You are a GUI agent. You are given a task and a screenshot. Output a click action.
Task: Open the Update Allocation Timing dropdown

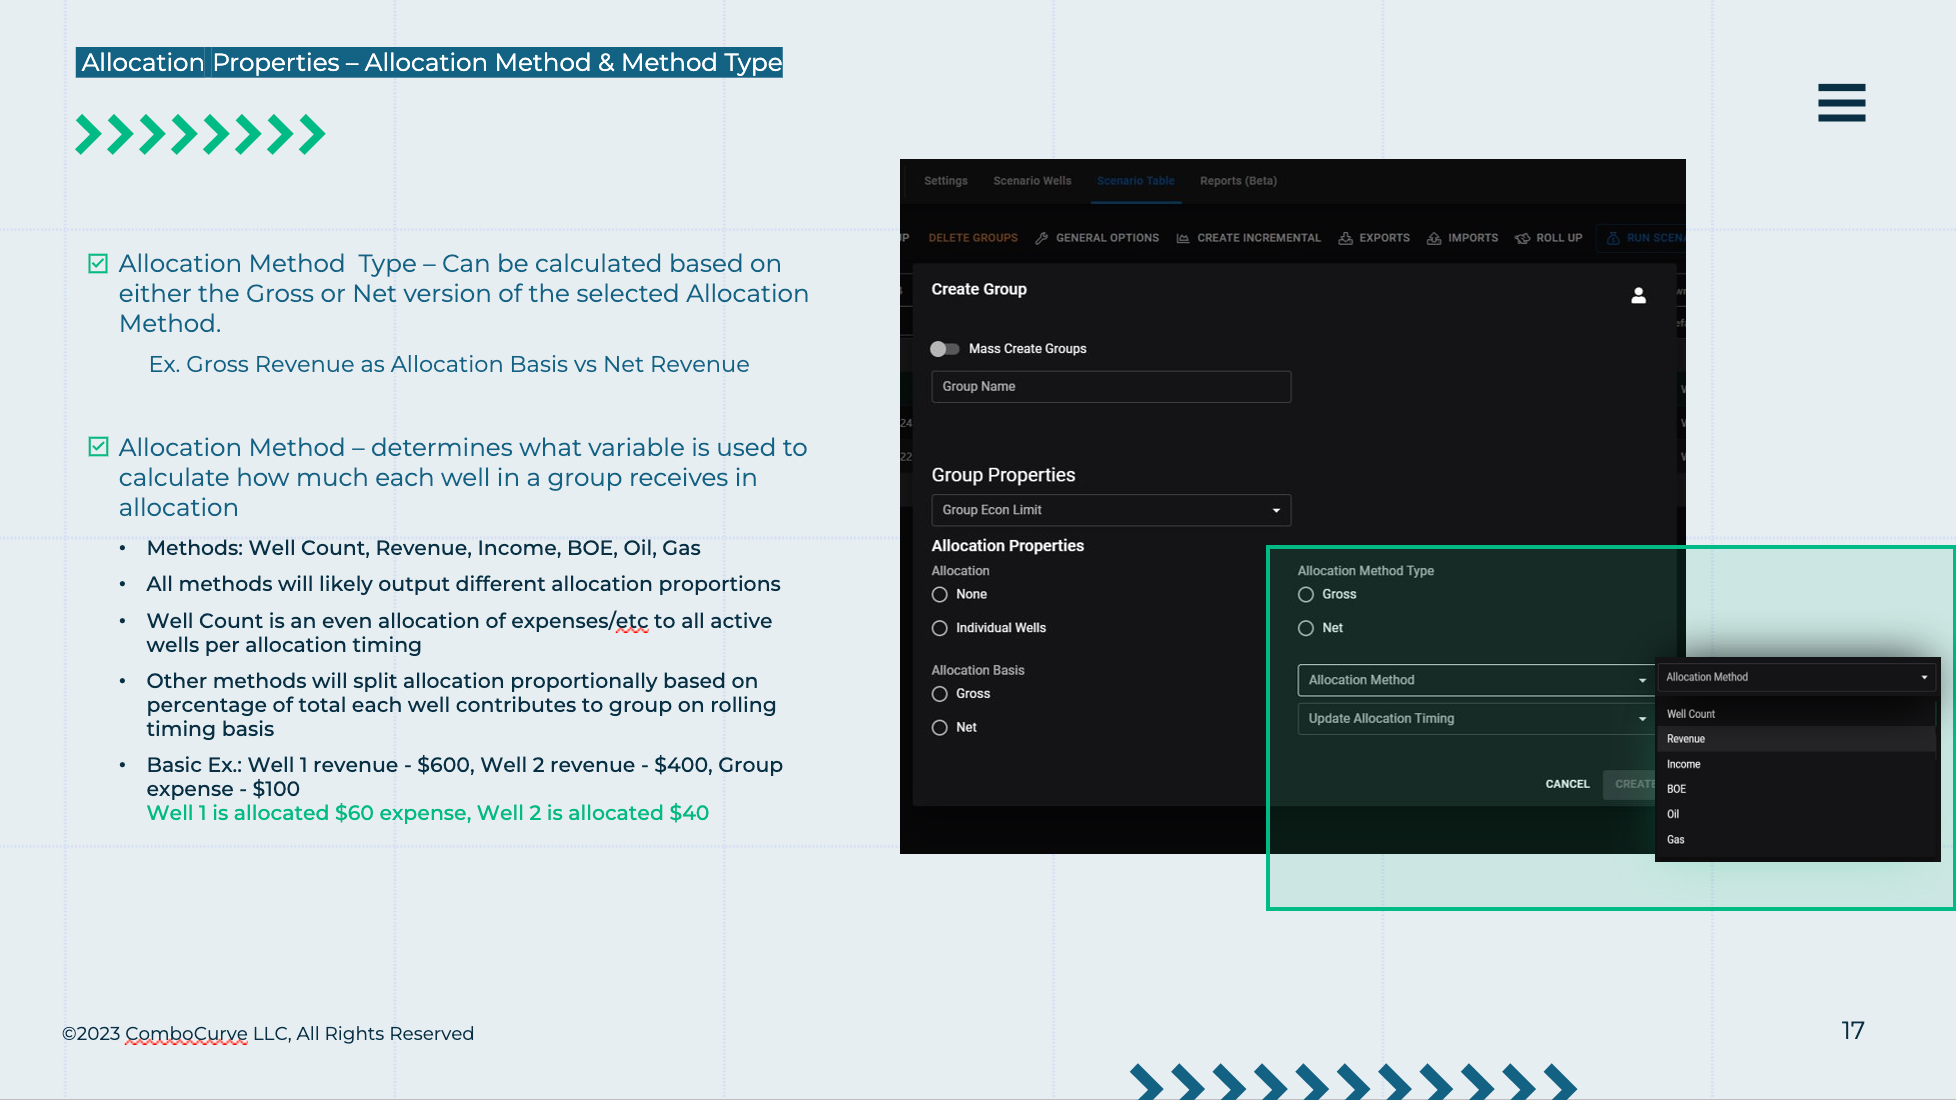click(x=1475, y=719)
